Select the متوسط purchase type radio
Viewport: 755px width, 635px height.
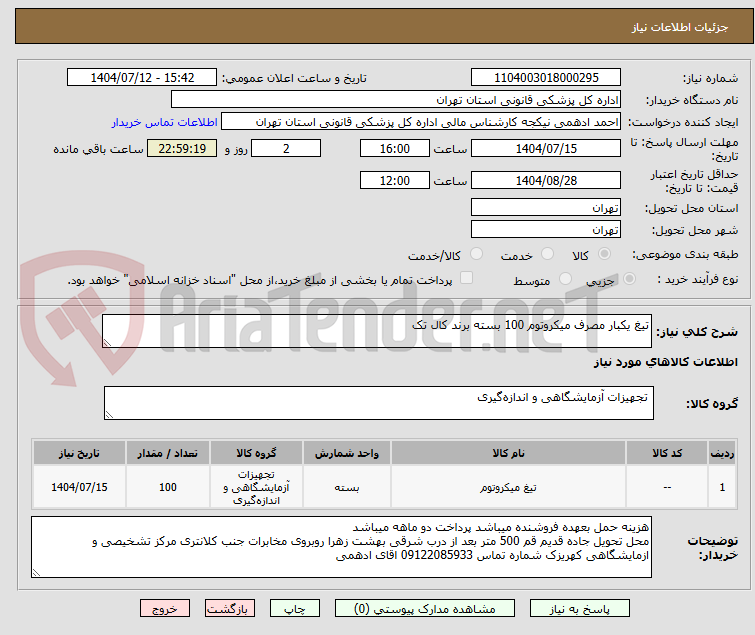[x=565, y=279]
